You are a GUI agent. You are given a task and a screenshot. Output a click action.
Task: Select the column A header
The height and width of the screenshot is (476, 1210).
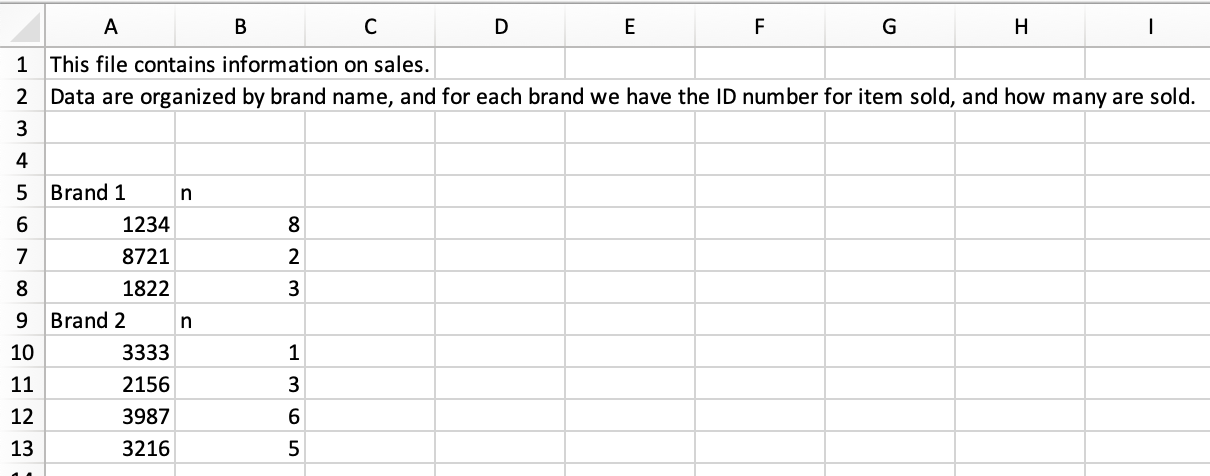[109, 29]
